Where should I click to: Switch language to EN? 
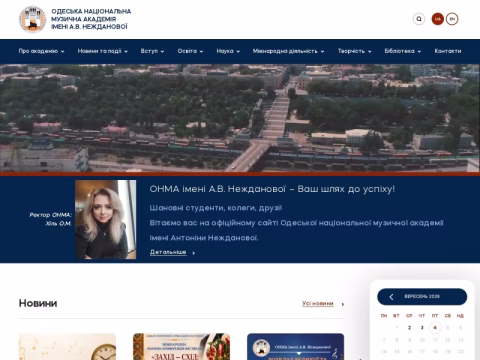pos(452,19)
